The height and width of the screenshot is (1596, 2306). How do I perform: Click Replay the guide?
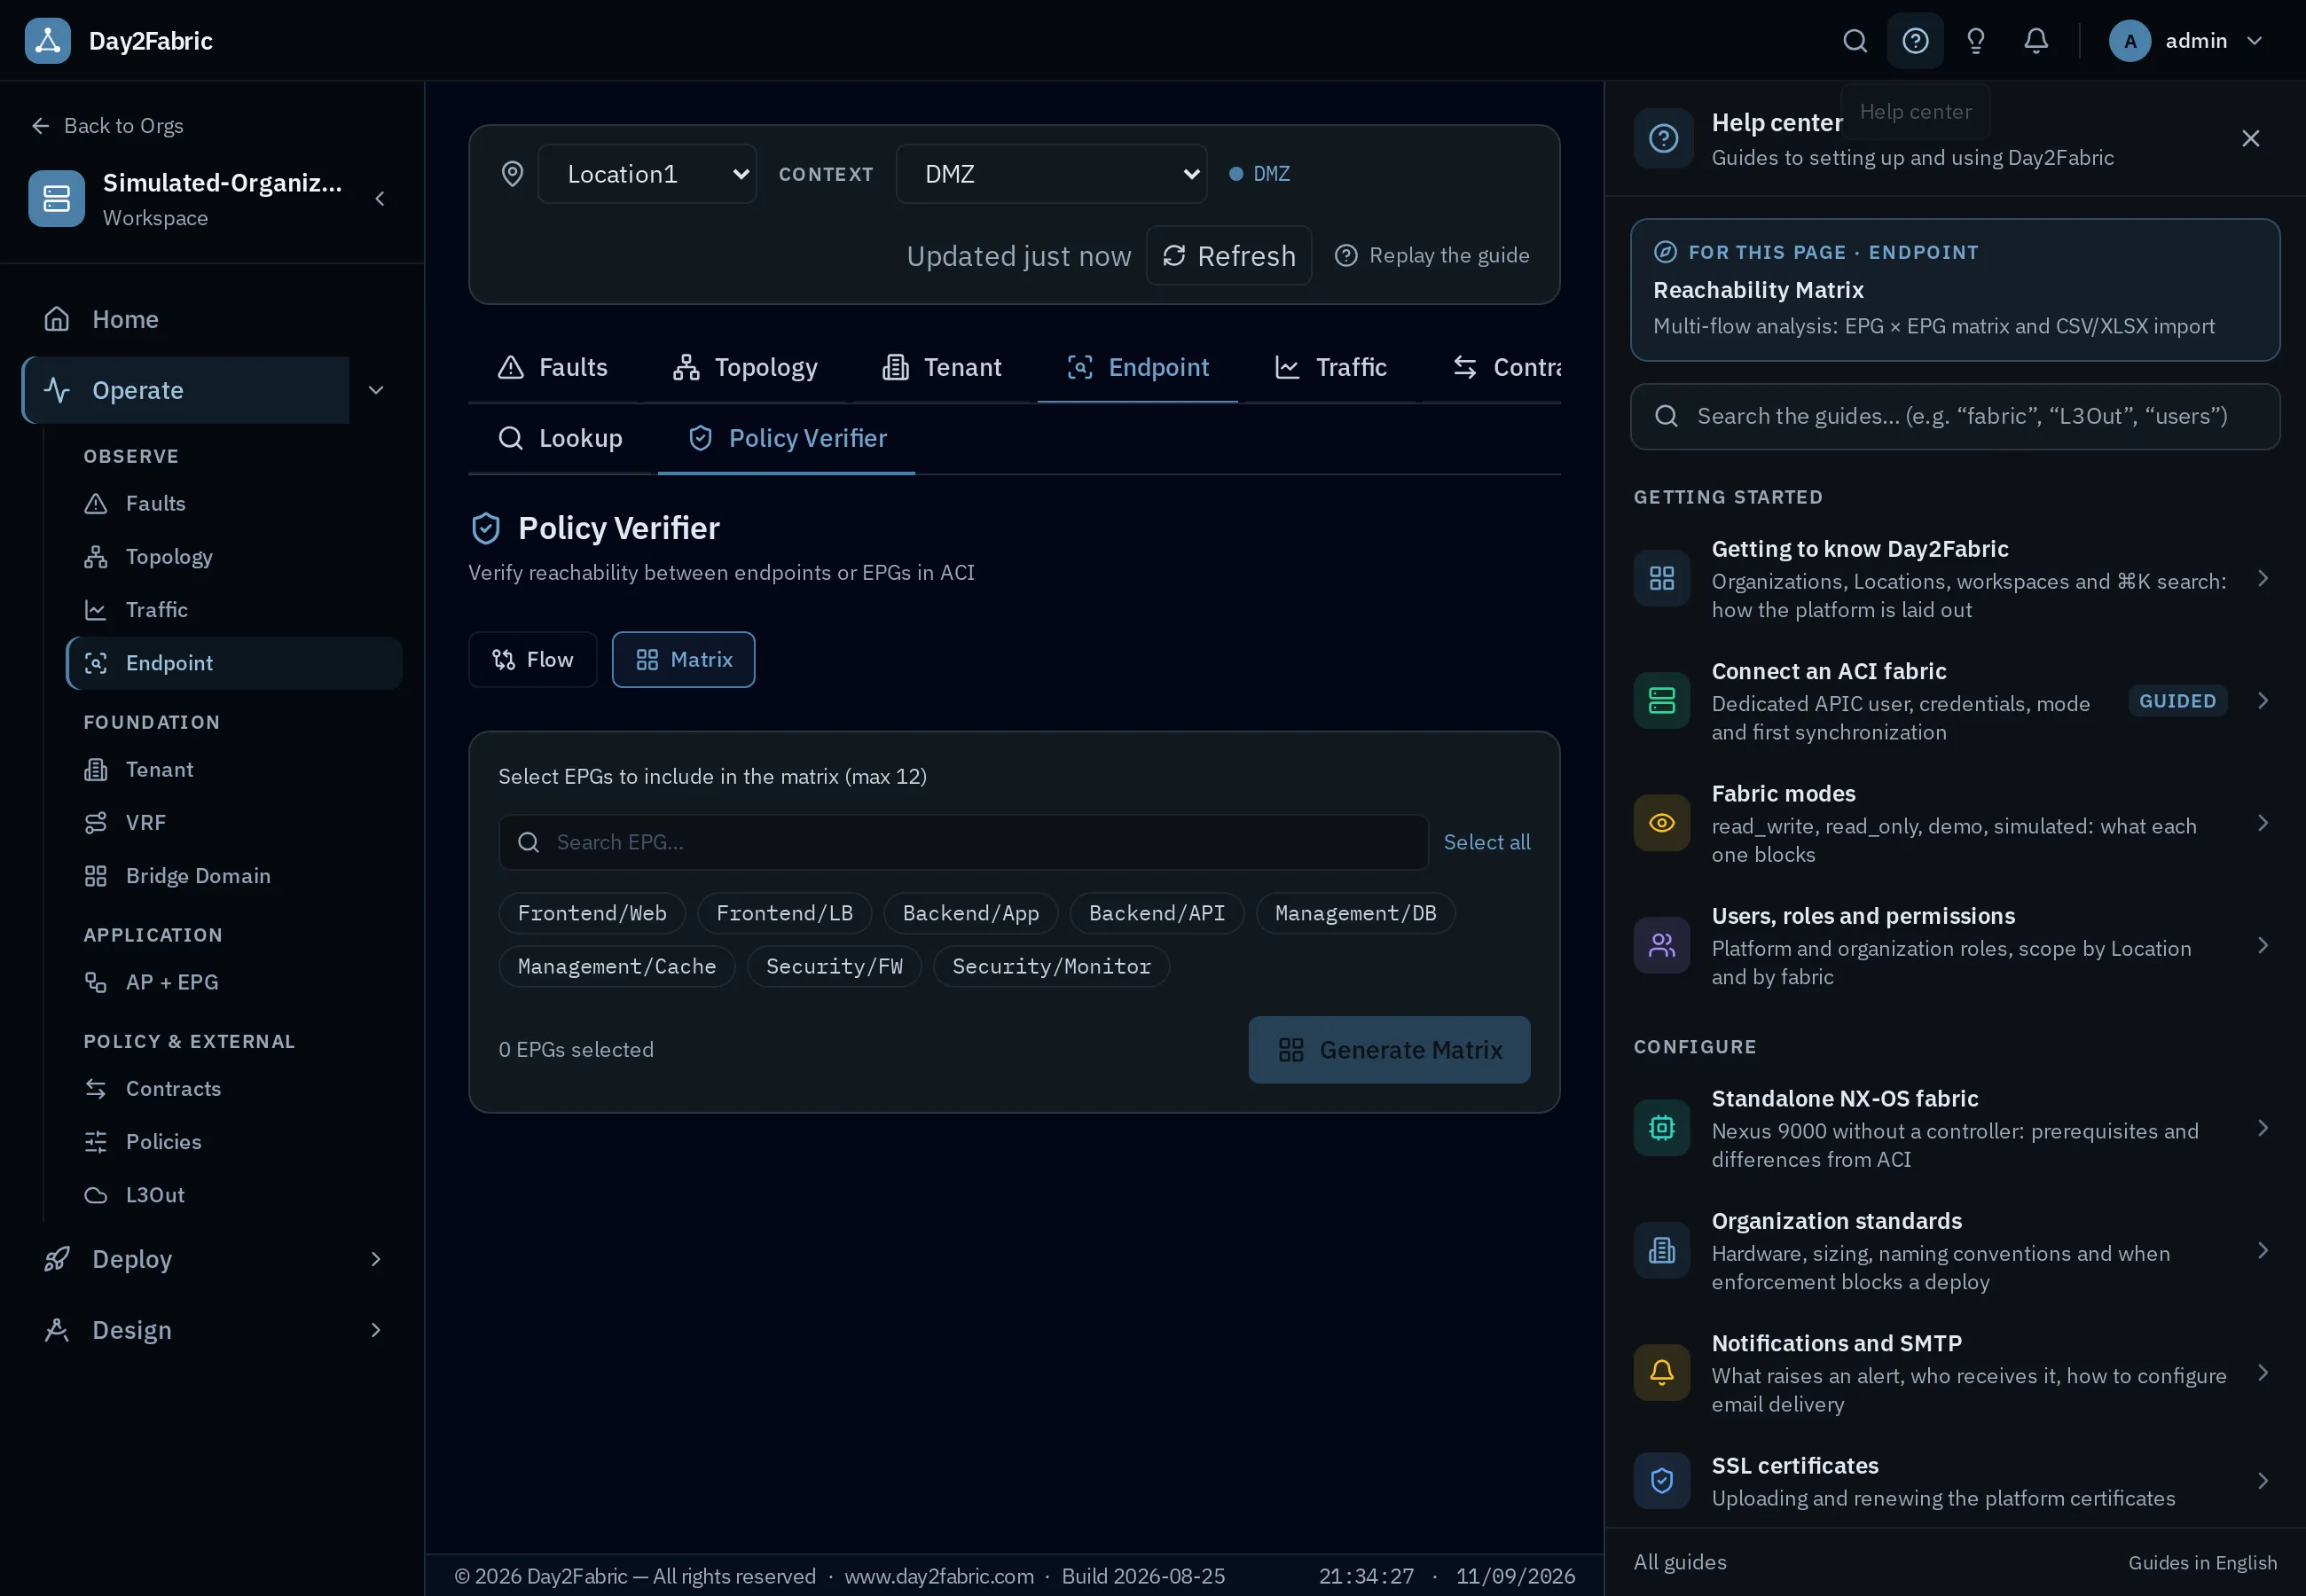click(1432, 256)
